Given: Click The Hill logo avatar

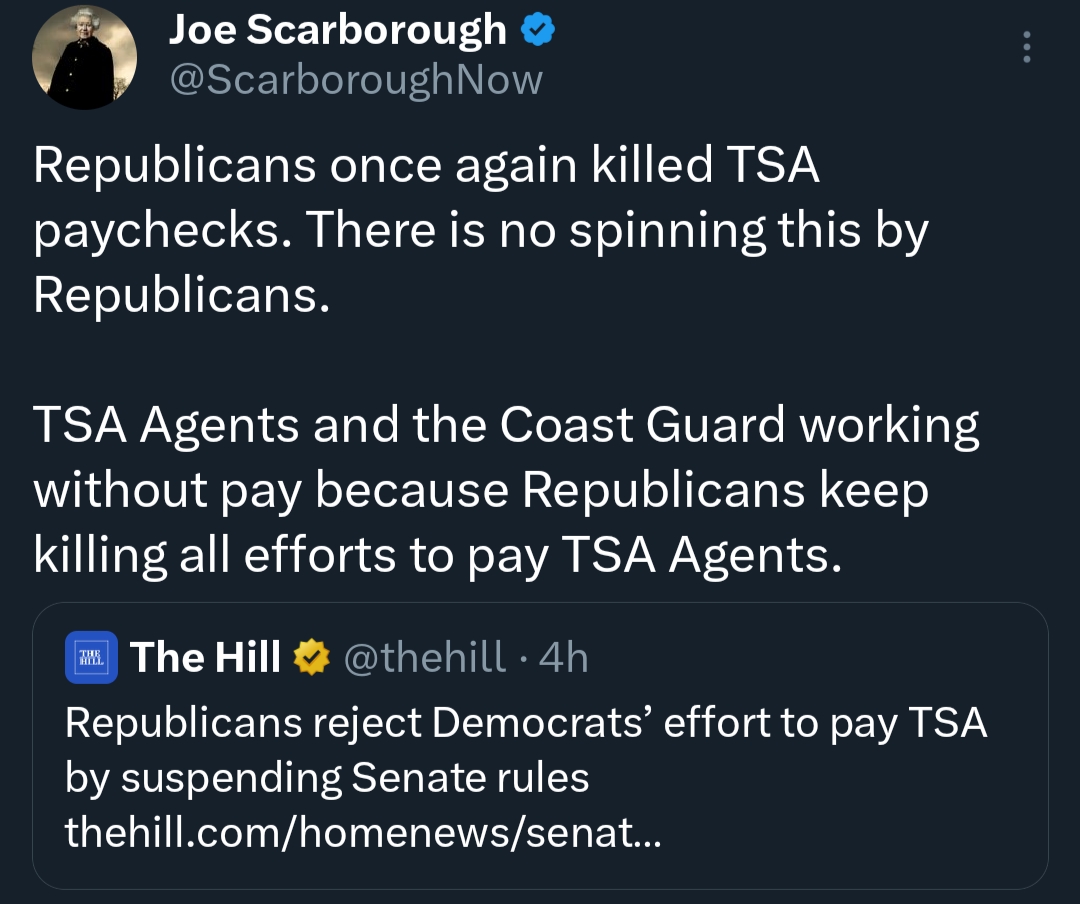Looking at the screenshot, I should coord(91,657).
